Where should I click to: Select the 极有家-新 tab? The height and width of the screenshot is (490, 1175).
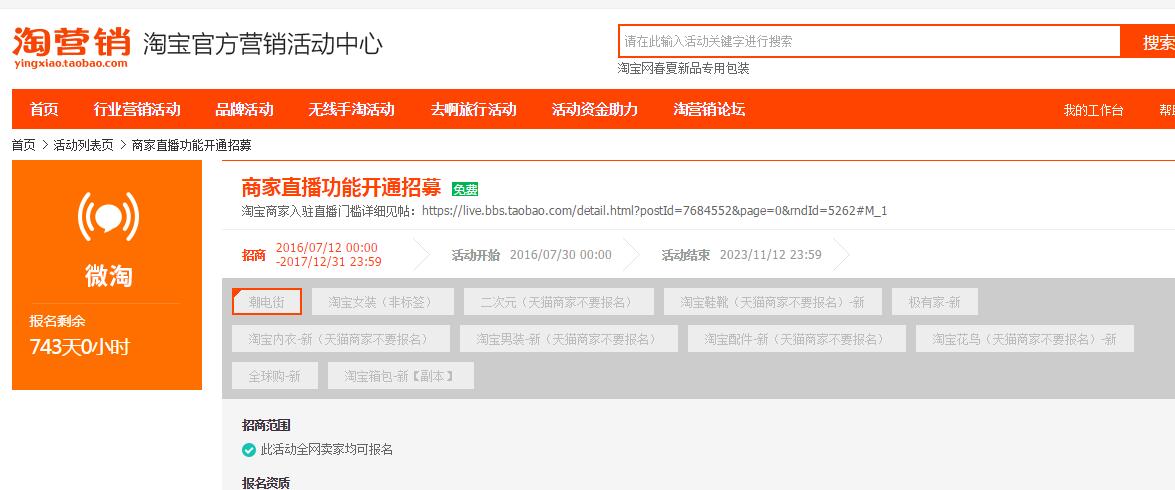point(934,302)
